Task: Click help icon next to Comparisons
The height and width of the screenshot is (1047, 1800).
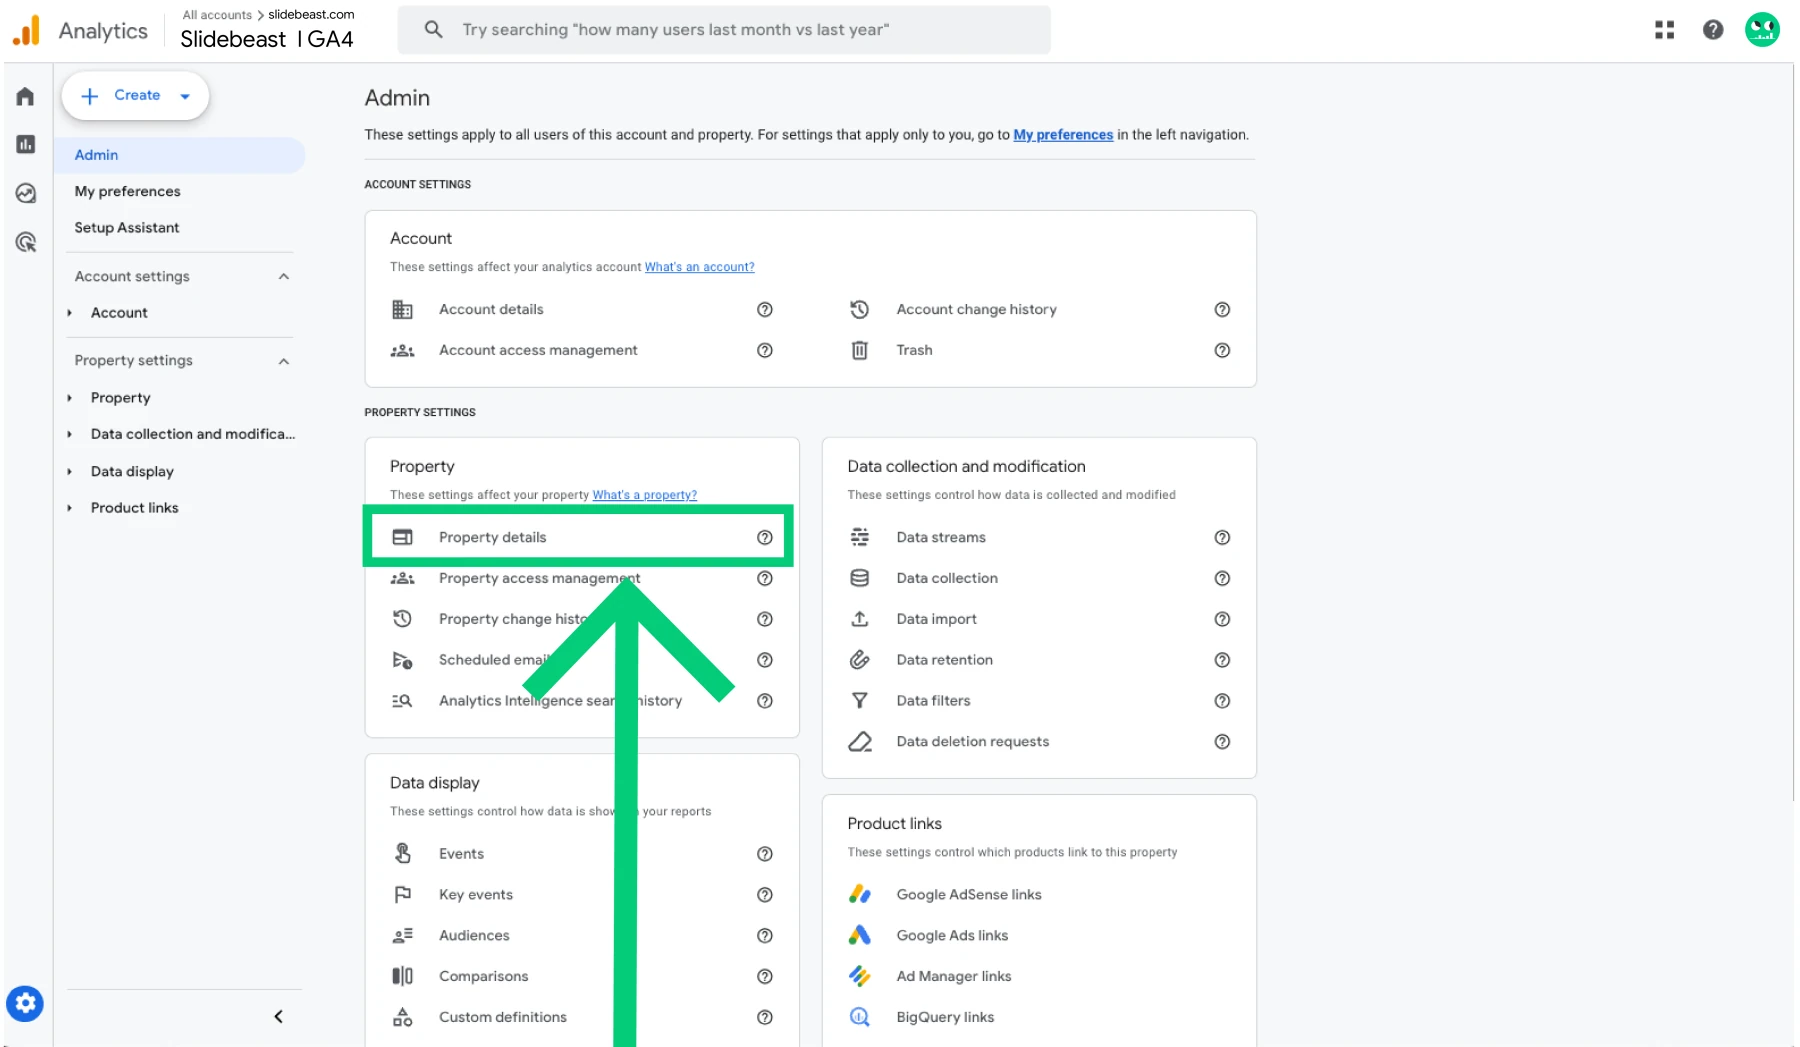Action: 765,976
